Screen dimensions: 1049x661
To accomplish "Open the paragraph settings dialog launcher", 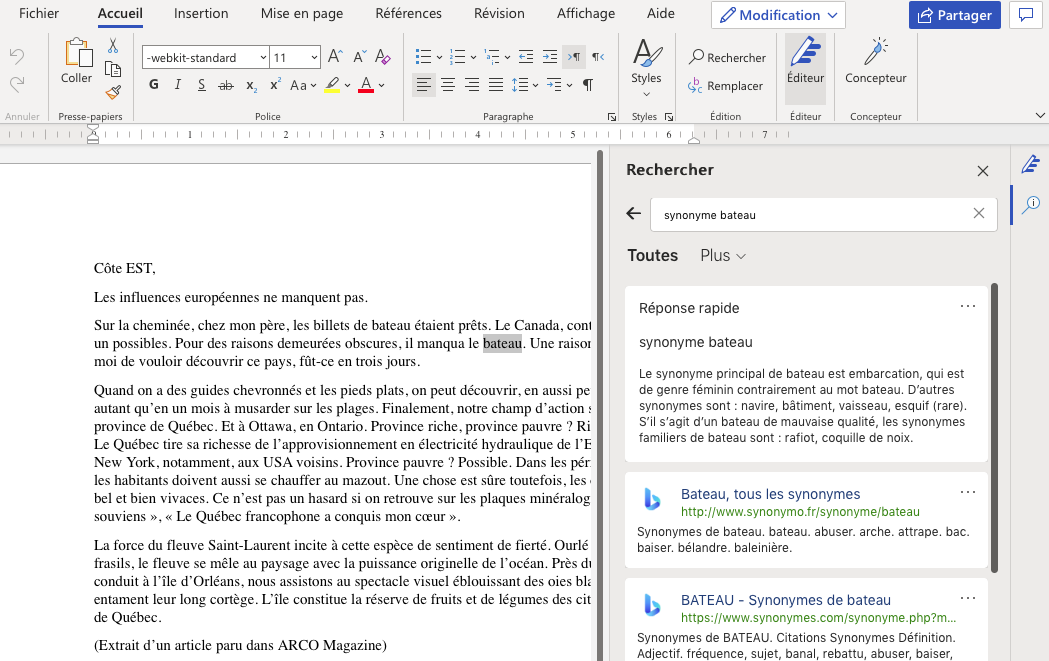I will point(611,117).
